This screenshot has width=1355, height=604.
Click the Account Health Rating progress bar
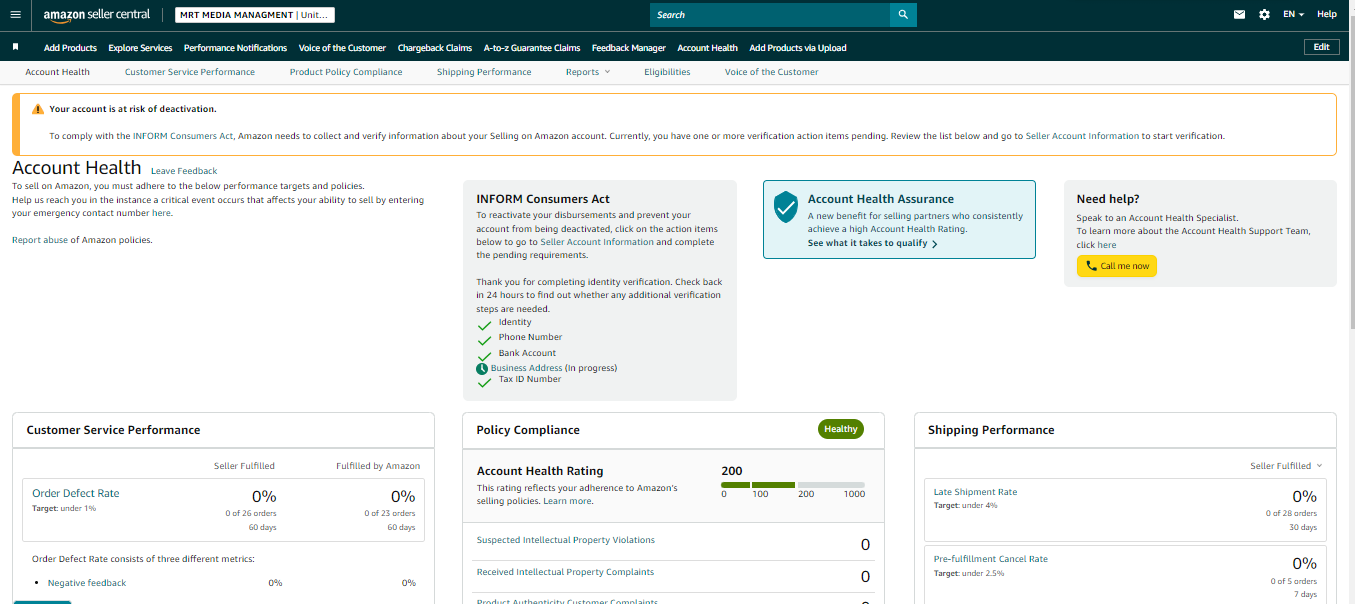pos(793,485)
